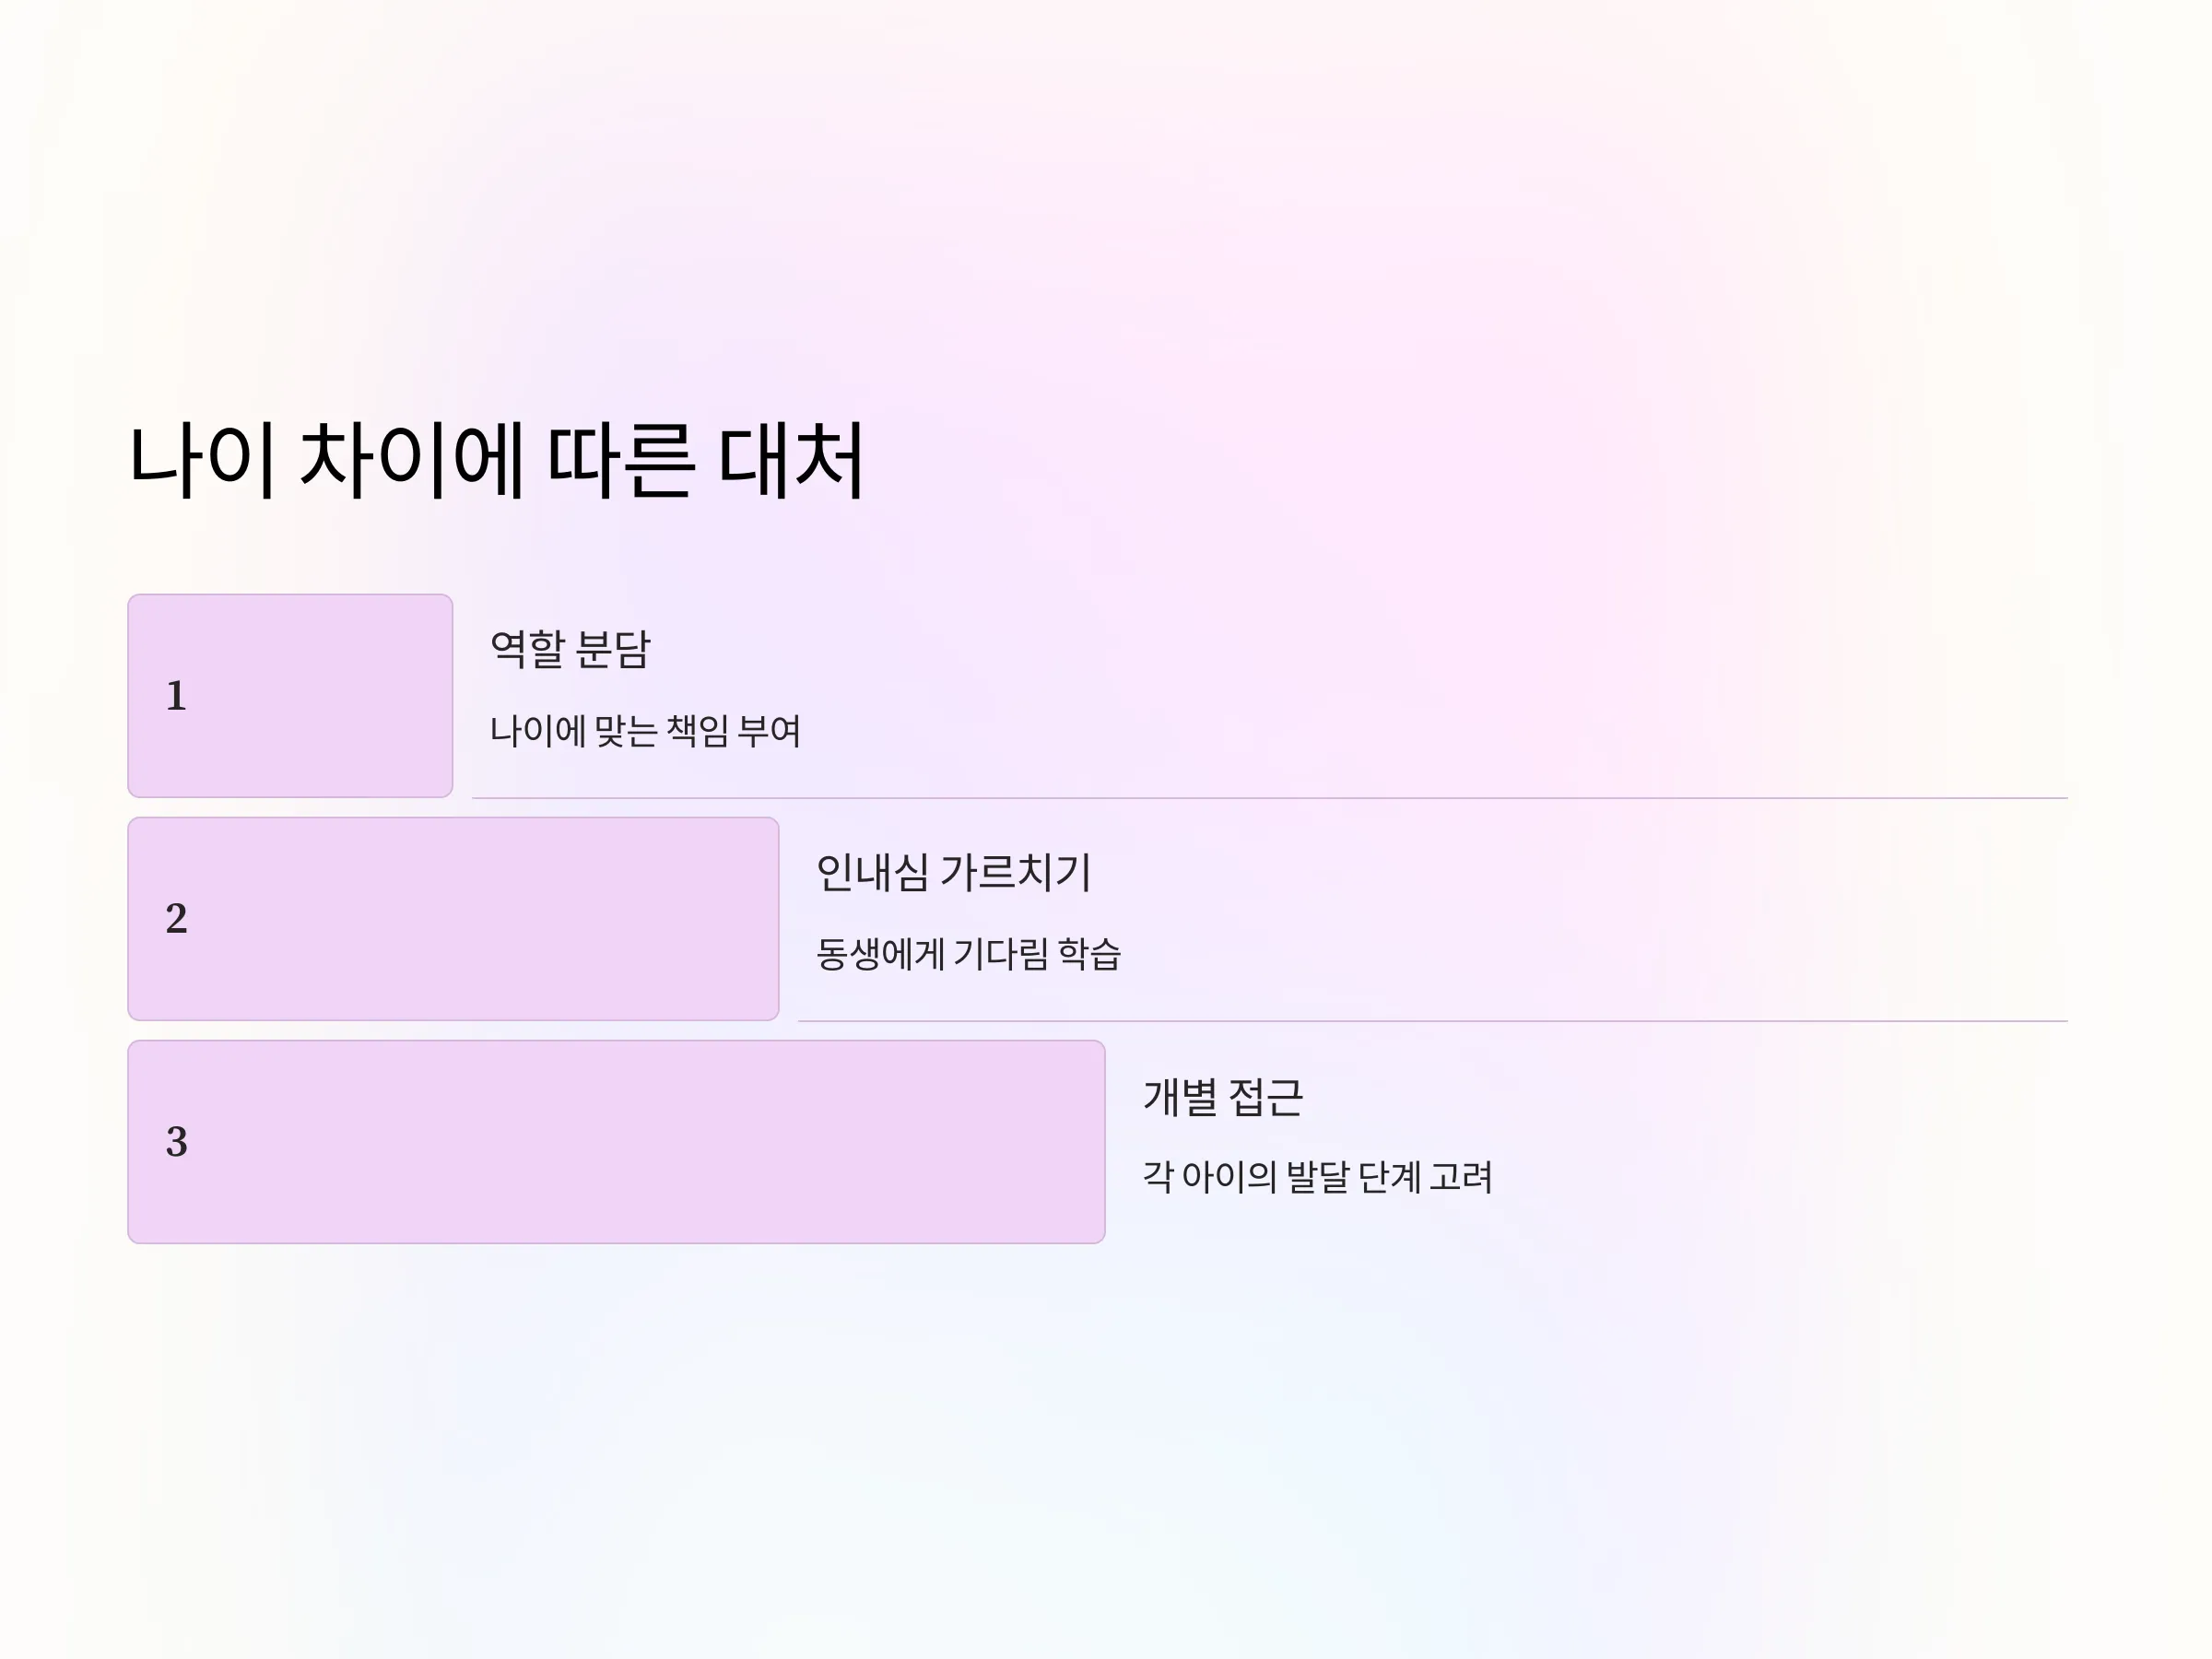Select the heading 인내심 가르치기
The height and width of the screenshot is (1659, 2212).
(x=953, y=872)
